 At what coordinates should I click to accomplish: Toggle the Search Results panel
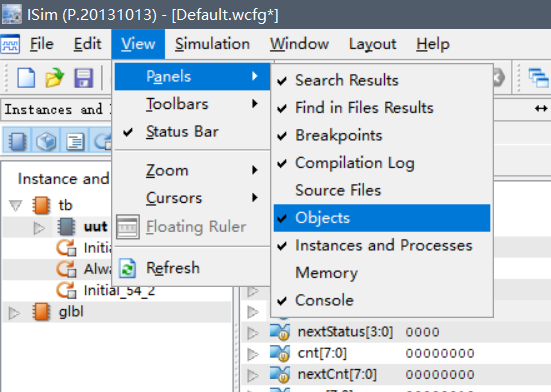pos(382,80)
